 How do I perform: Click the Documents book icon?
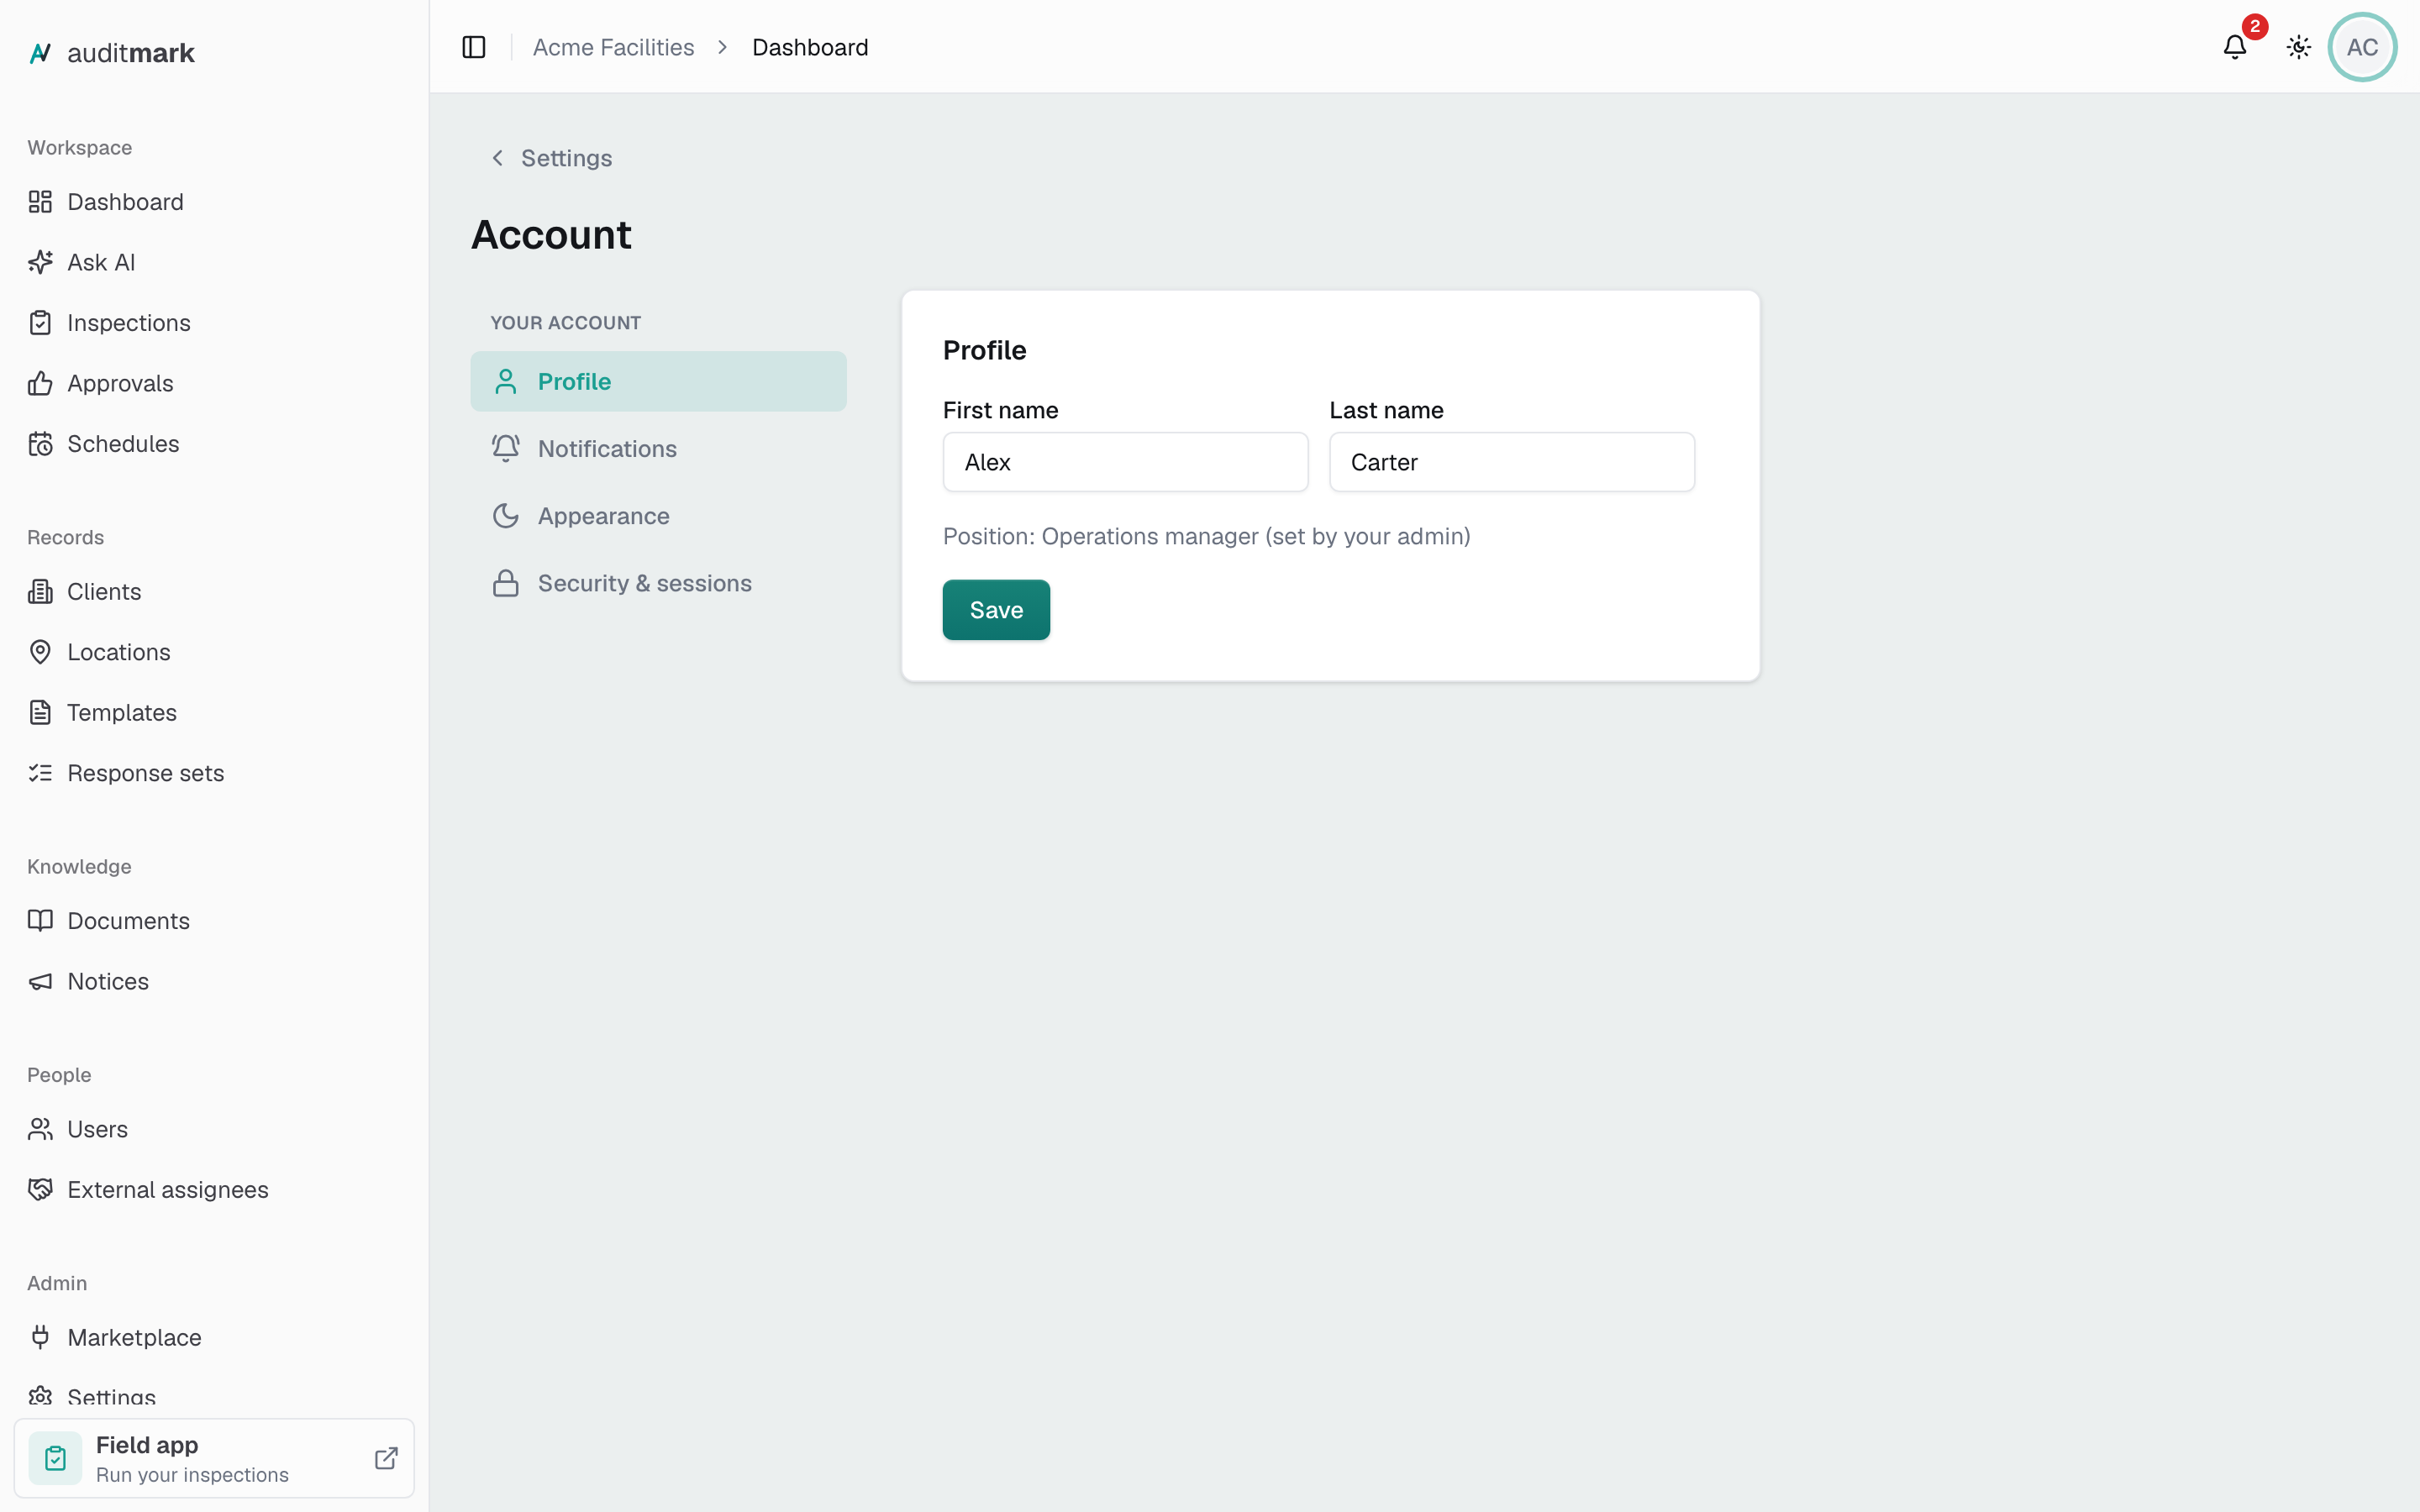(x=40, y=921)
